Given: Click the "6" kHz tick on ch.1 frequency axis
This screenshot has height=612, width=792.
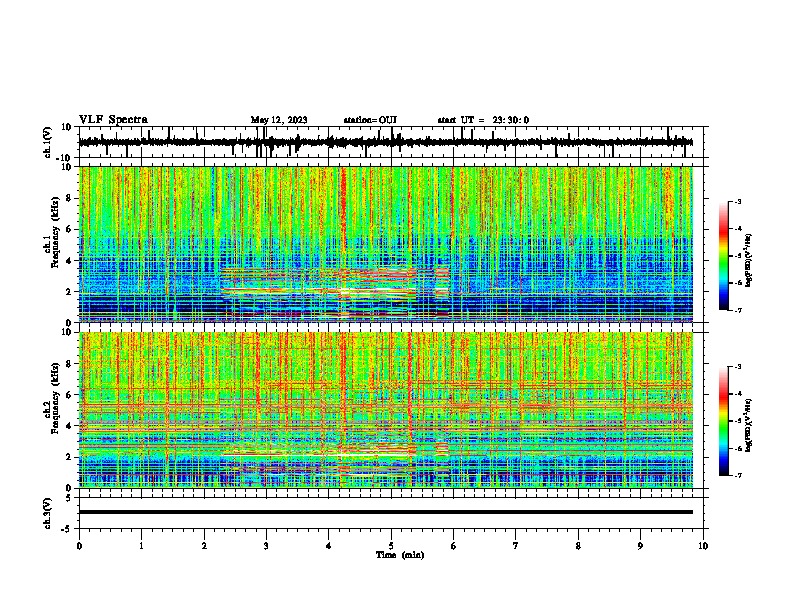Looking at the screenshot, I should point(69,229).
